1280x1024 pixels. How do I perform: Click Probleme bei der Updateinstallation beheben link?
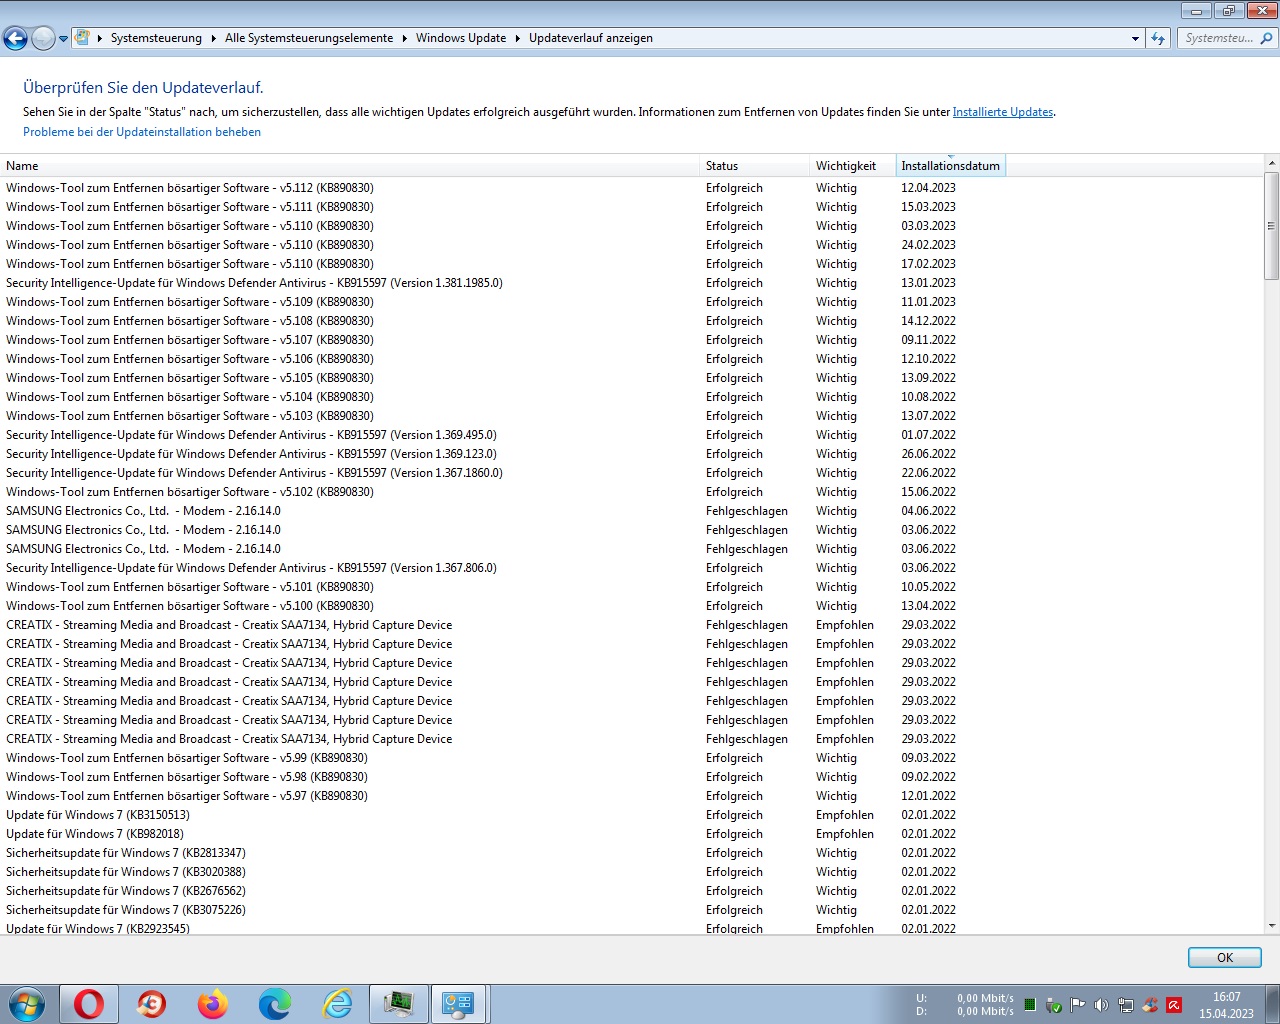coord(142,132)
